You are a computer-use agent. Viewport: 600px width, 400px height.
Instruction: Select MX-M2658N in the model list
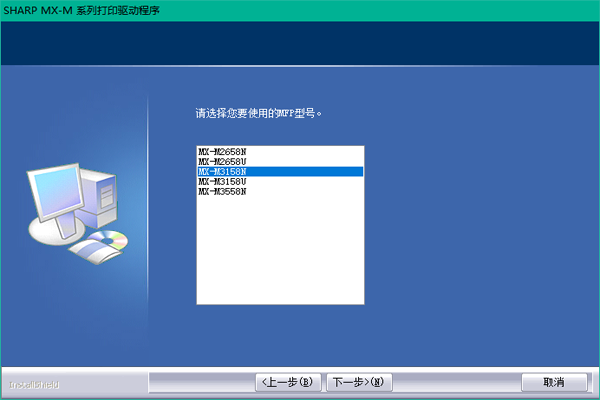pos(280,152)
